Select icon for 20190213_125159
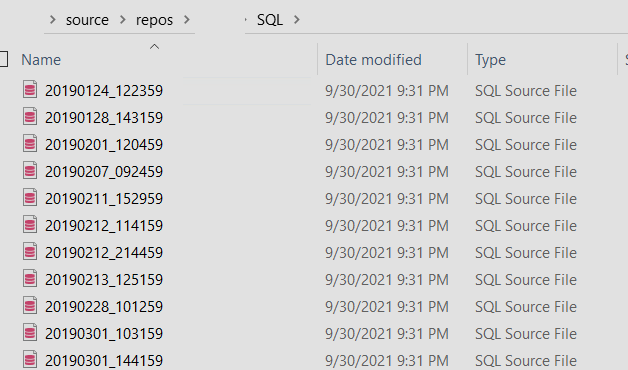This screenshot has width=628, height=370. click(30, 279)
